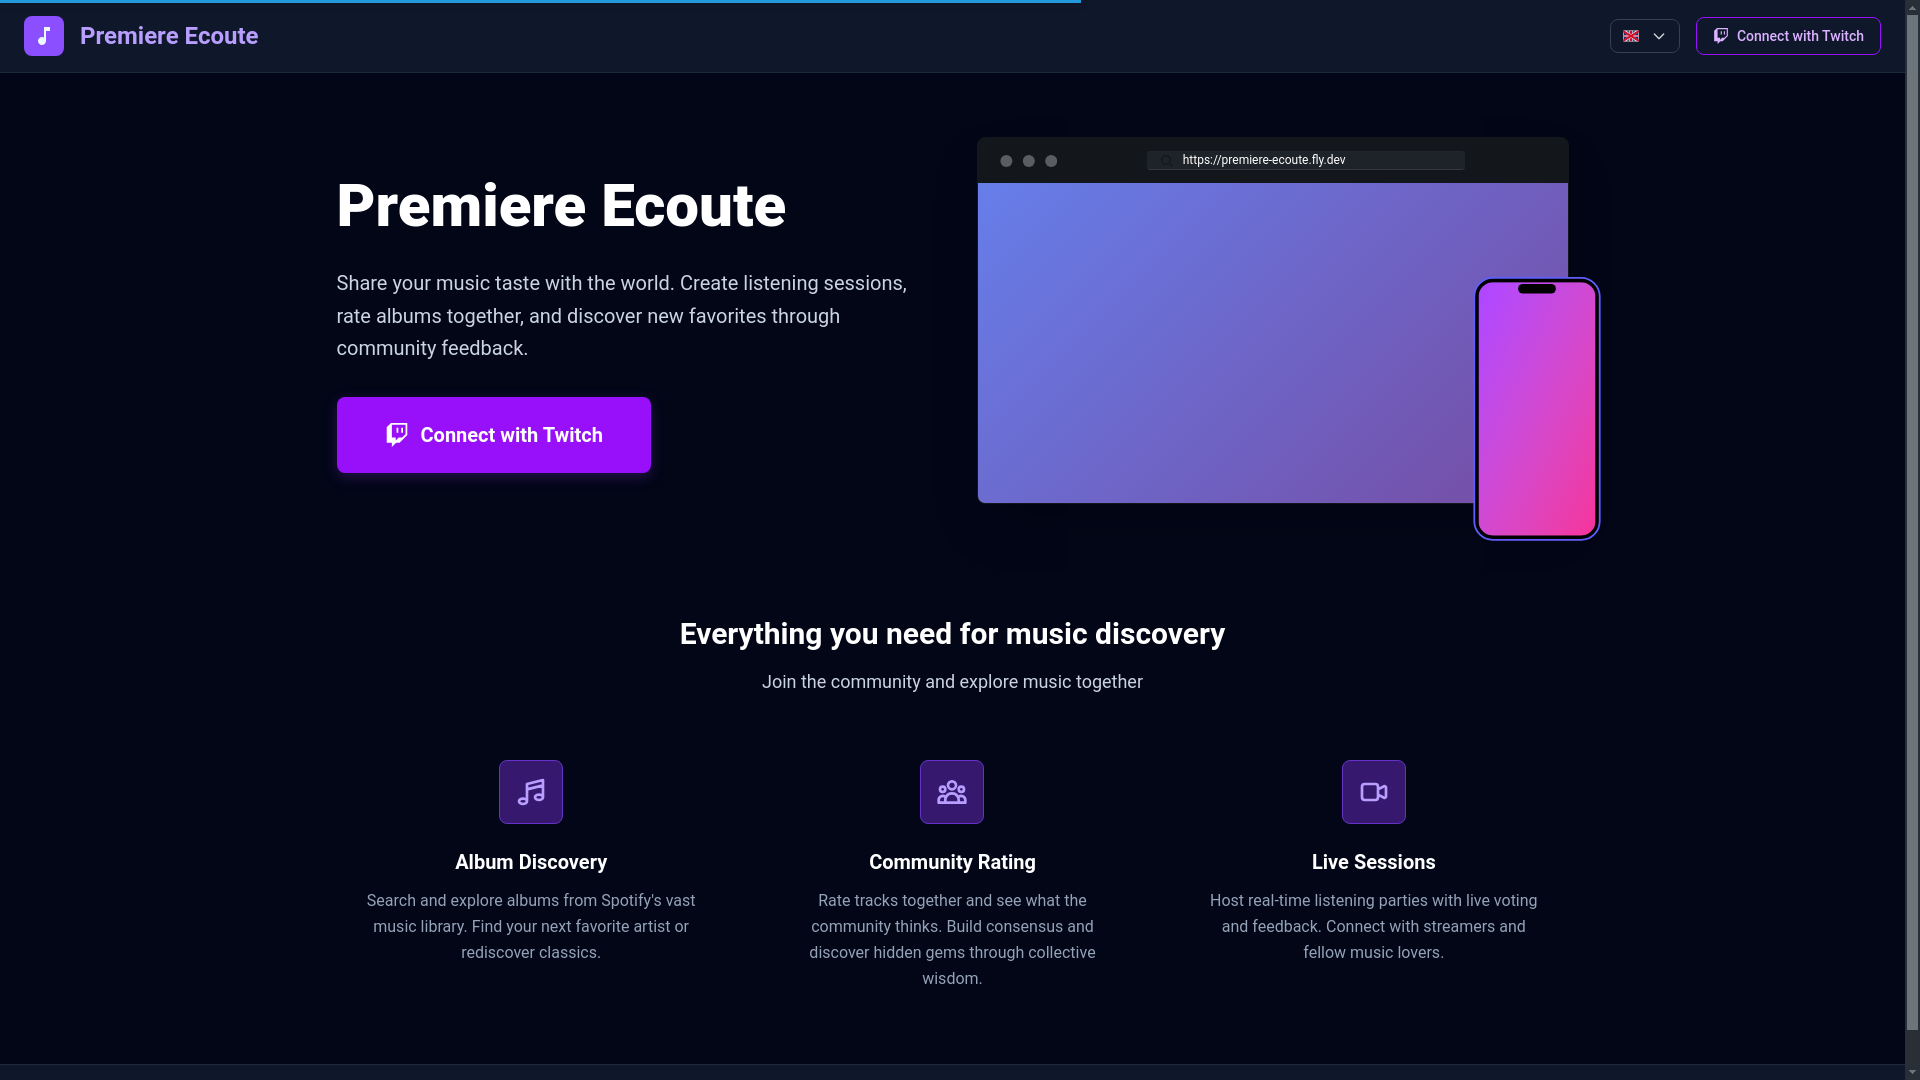Click Twitch icon in the hero button
Viewport: 1920px width, 1080px height.
397,434
